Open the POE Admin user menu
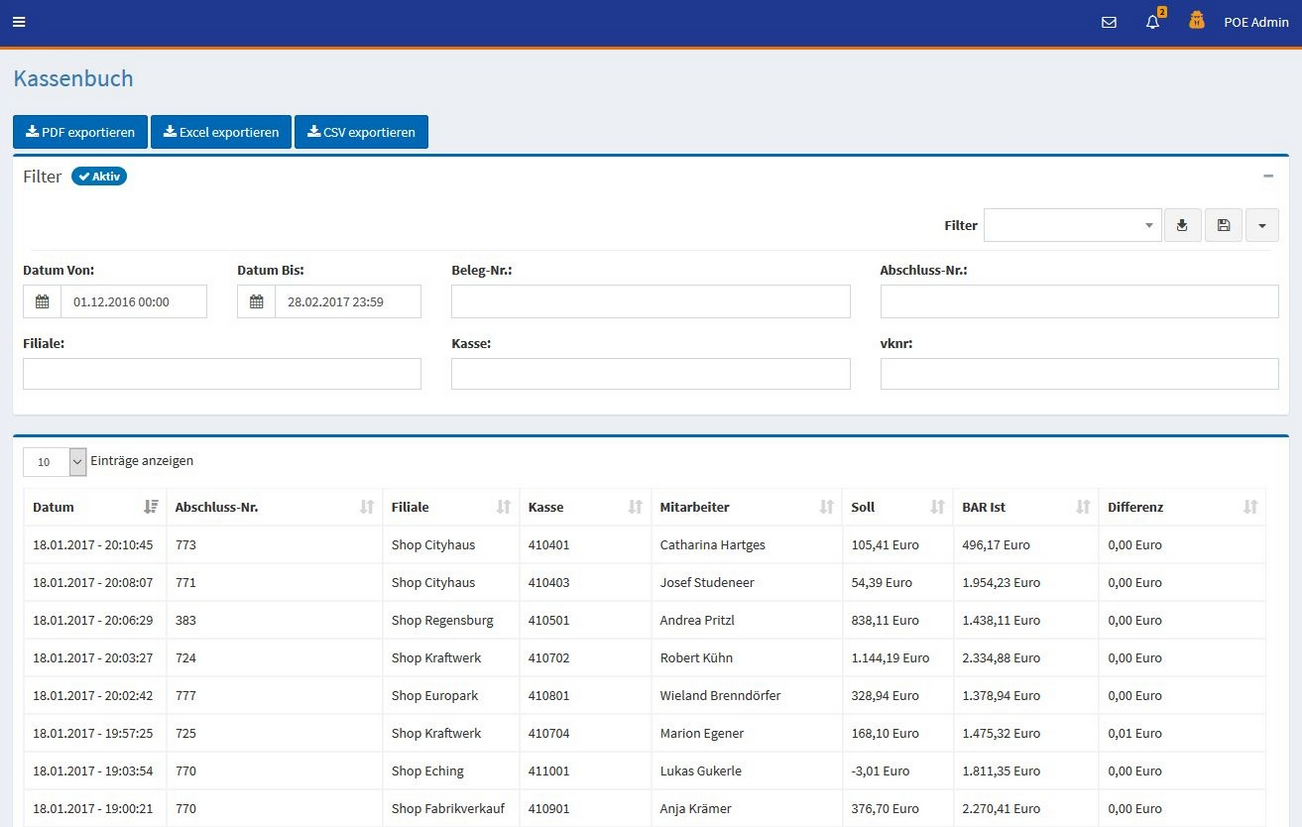Viewport: 1302px width, 827px height. pyautogui.click(x=1256, y=22)
